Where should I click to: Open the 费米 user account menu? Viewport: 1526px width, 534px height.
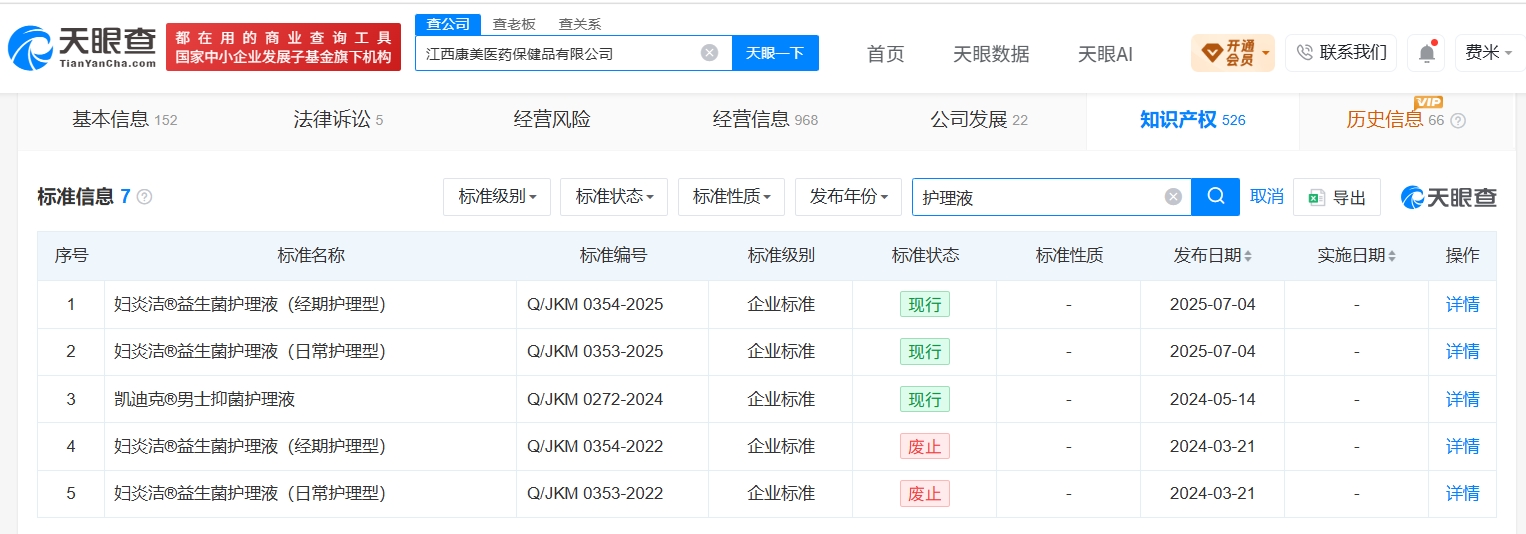pyautogui.click(x=1489, y=53)
